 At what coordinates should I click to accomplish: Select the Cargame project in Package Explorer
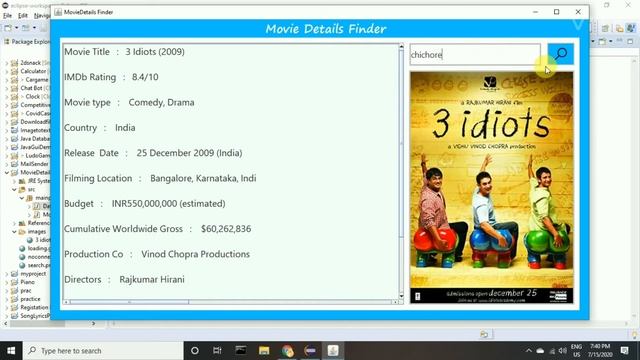click(36, 80)
